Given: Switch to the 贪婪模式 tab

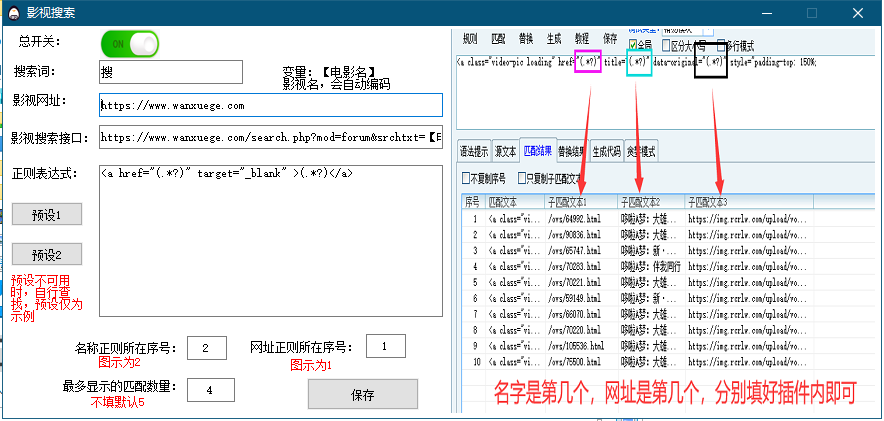Looking at the screenshot, I should point(640,151).
